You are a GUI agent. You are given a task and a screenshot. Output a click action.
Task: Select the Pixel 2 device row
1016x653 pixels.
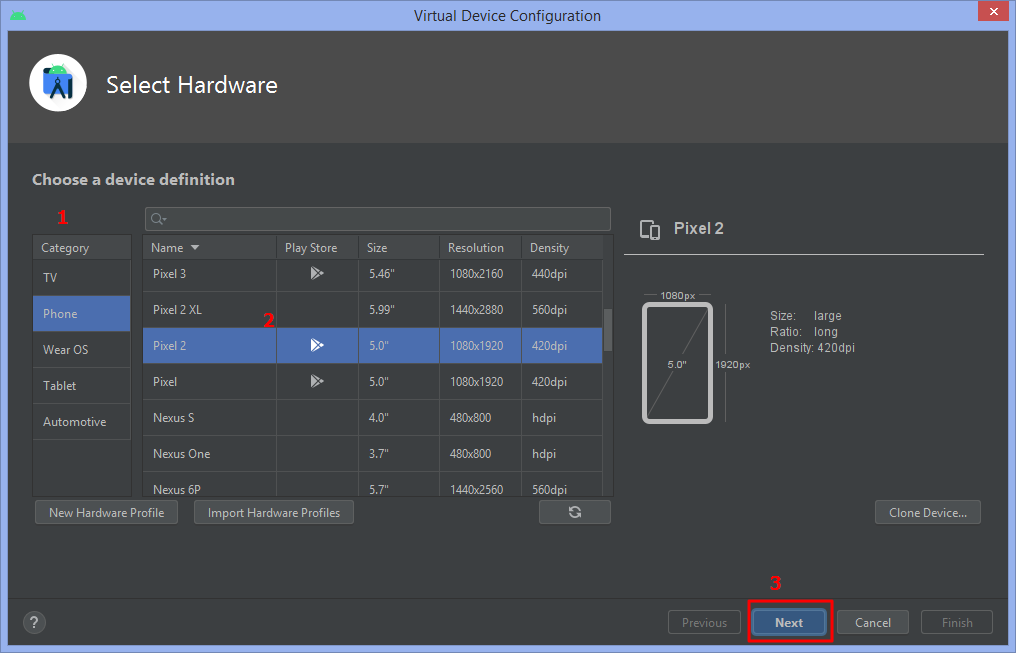coord(373,345)
